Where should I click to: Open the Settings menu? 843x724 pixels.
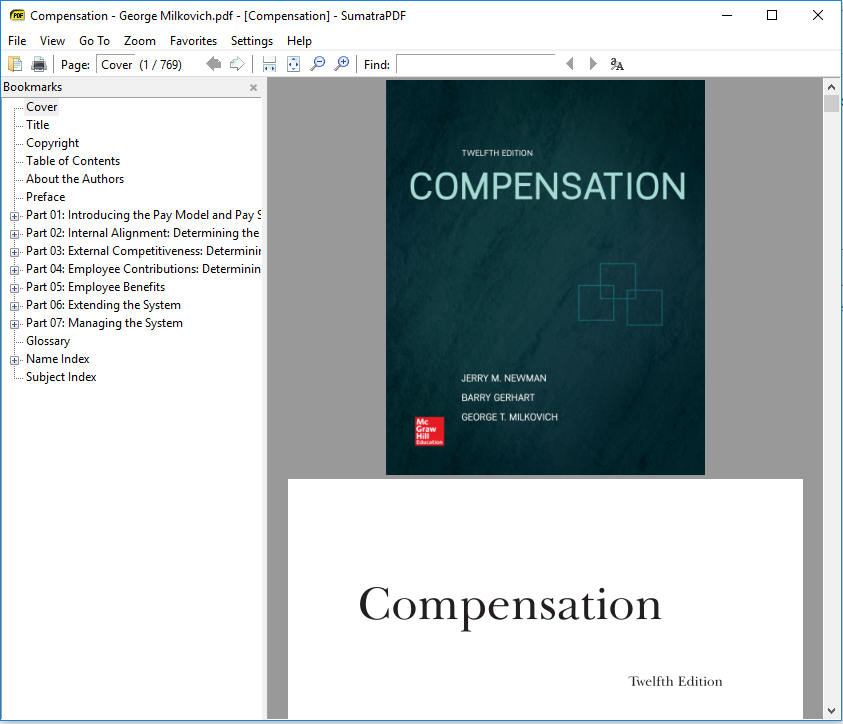pos(252,41)
